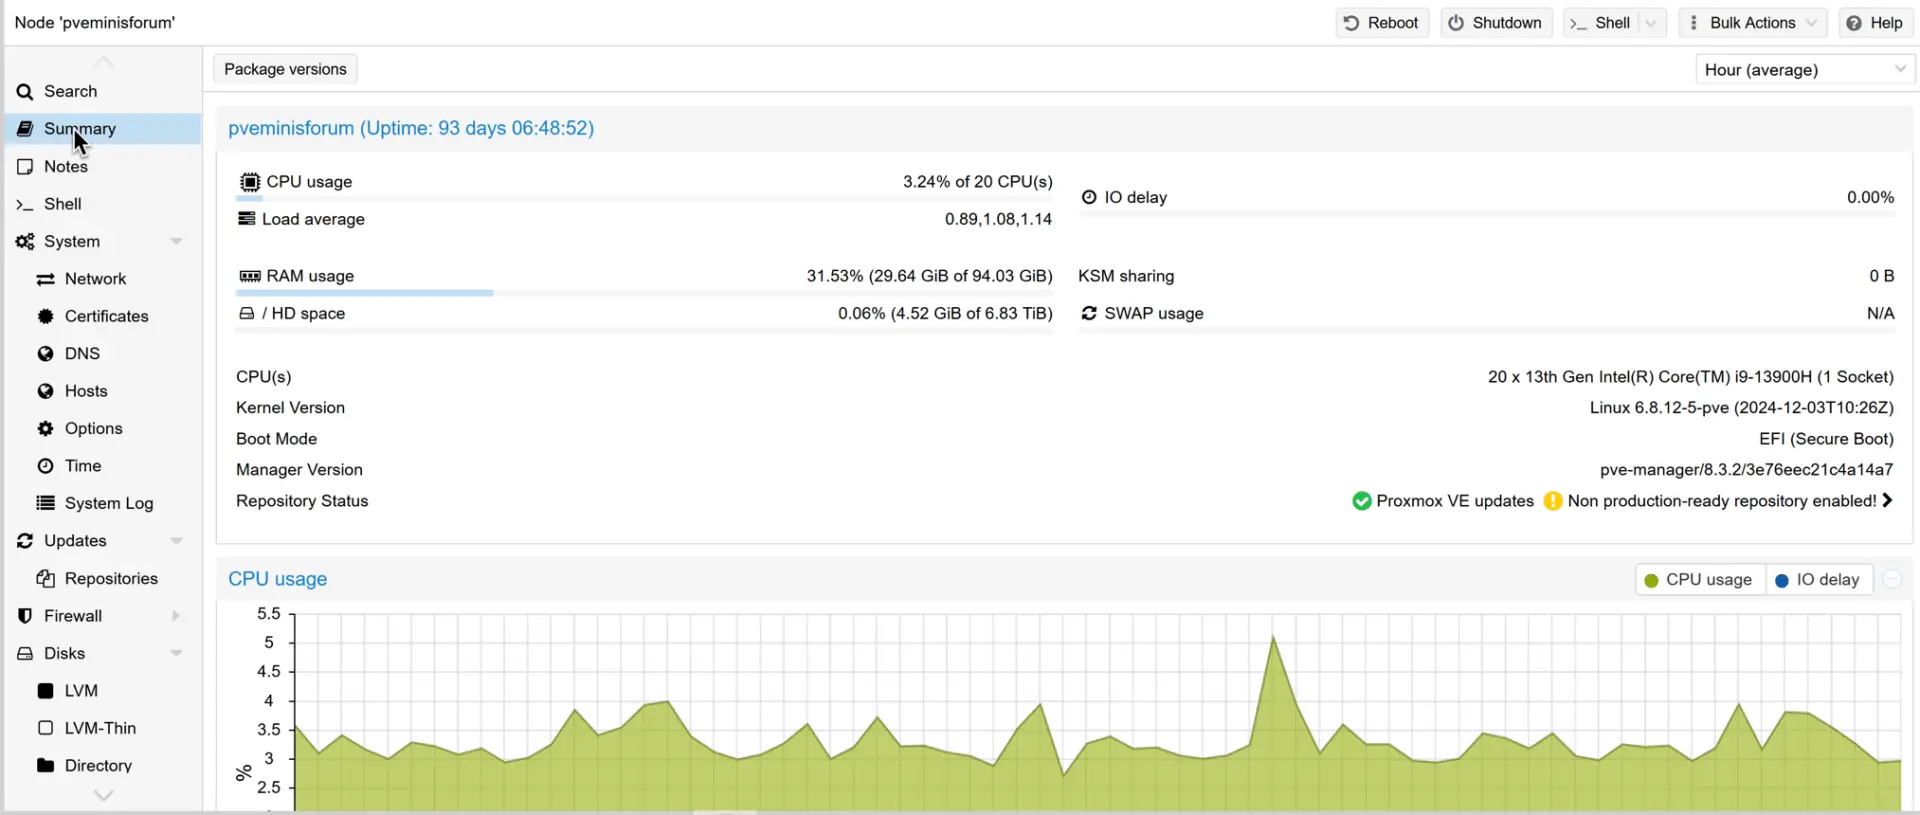The width and height of the screenshot is (1920, 815).
Task: Open the Network menu item
Action: [x=103, y=279]
